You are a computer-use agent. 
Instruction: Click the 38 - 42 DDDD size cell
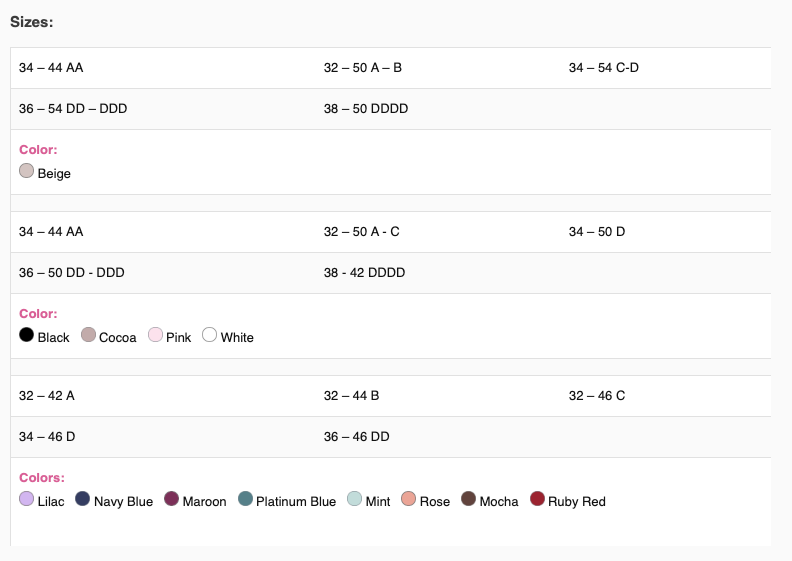click(x=438, y=273)
